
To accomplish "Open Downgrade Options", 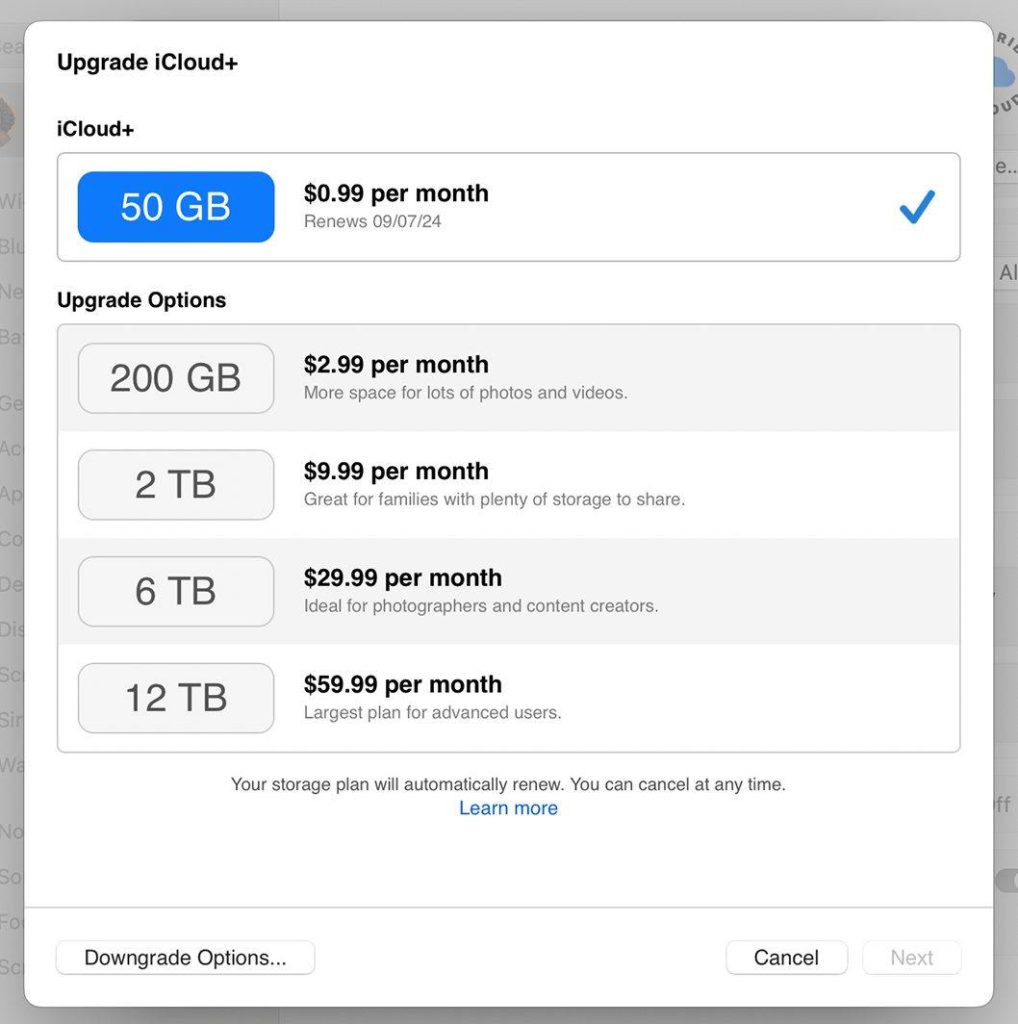I will pyautogui.click(x=185, y=957).
